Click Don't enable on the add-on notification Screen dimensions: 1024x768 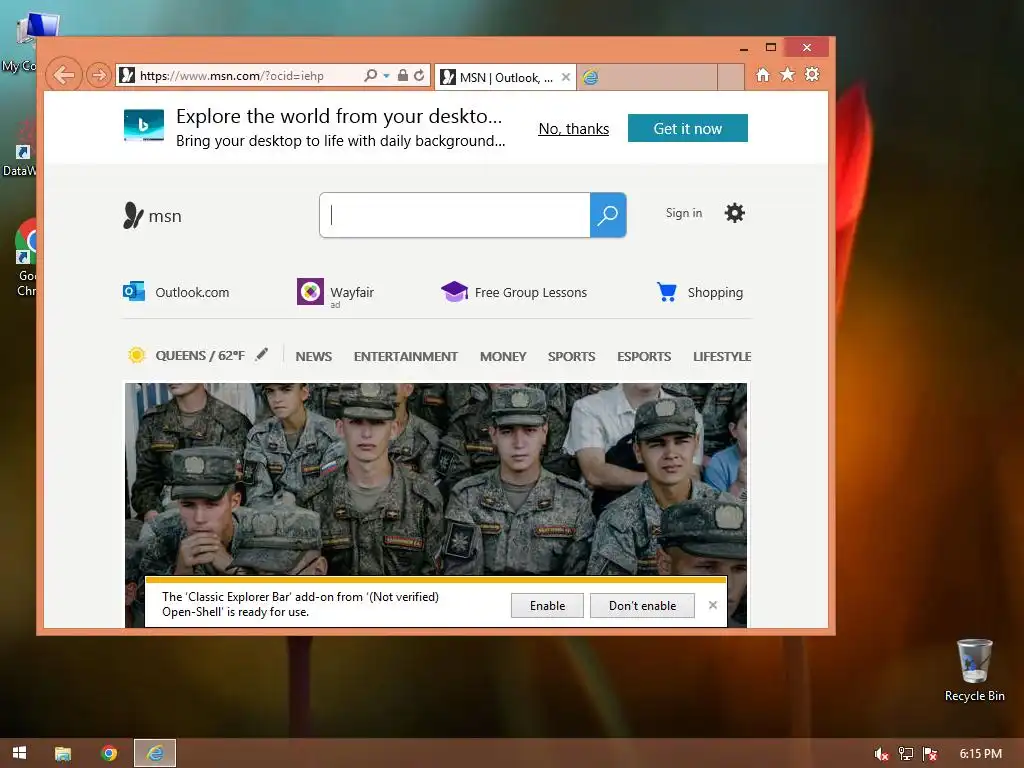click(x=642, y=605)
